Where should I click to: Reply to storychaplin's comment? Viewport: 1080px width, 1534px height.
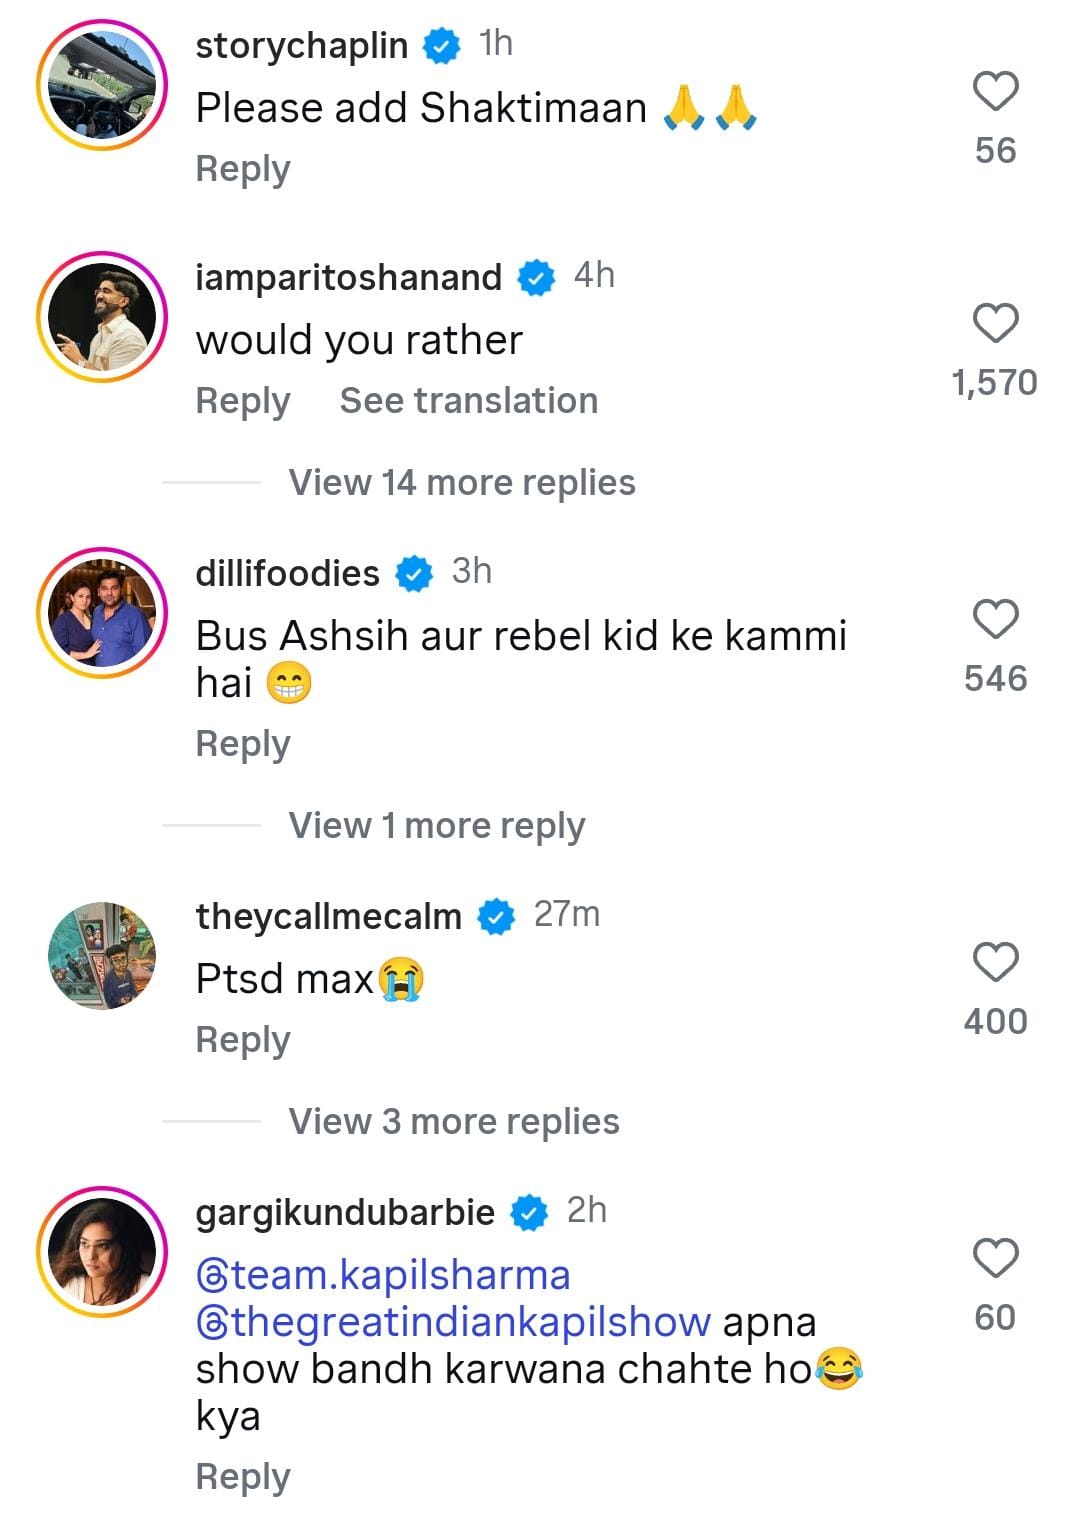(x=243, y=169)
